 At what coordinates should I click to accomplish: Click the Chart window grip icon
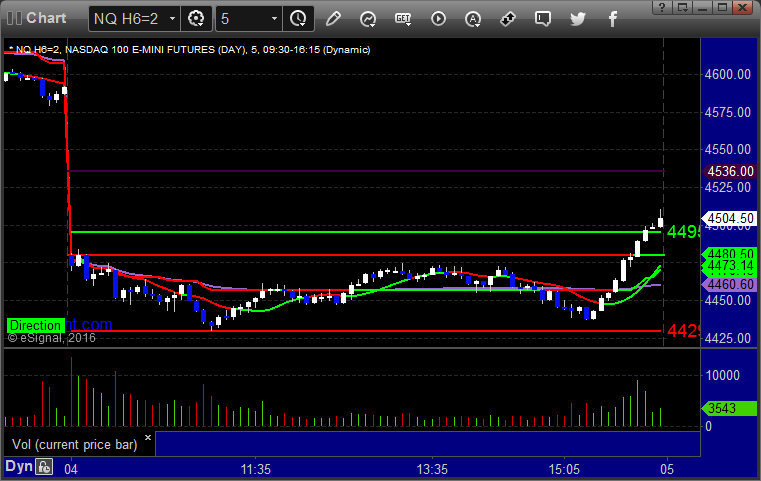point(15,18)
